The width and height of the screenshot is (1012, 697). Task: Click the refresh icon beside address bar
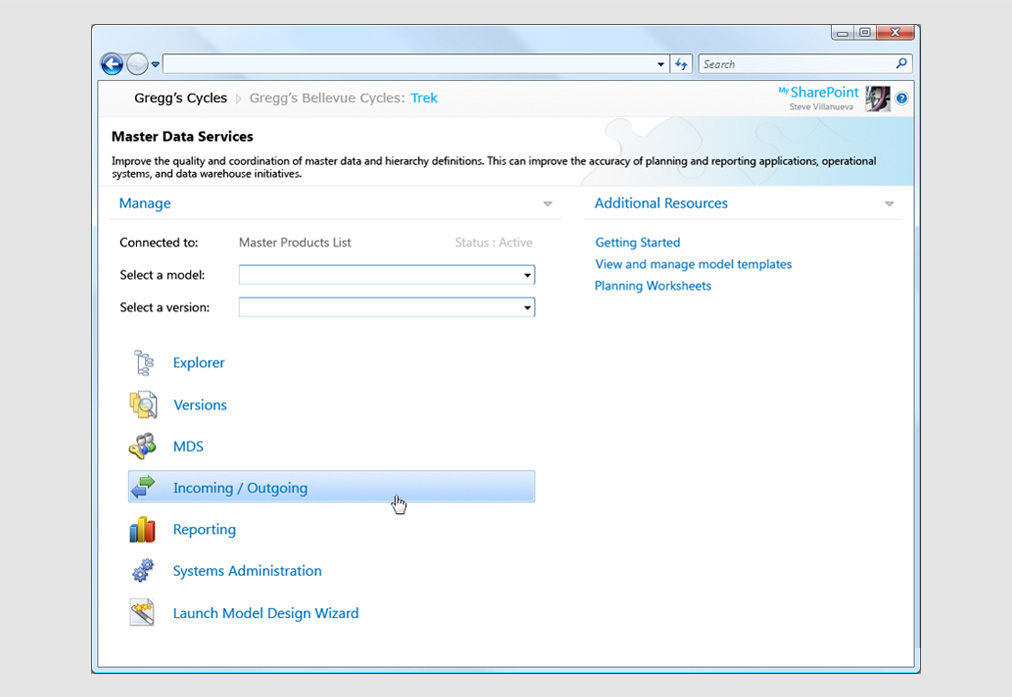(682, 64)
